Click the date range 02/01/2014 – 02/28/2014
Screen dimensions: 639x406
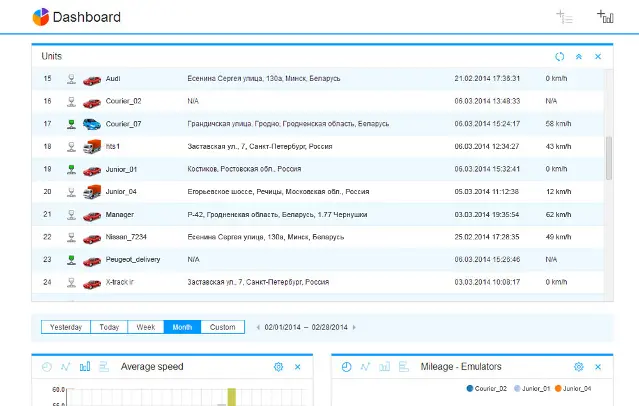(x=306, y=327)
